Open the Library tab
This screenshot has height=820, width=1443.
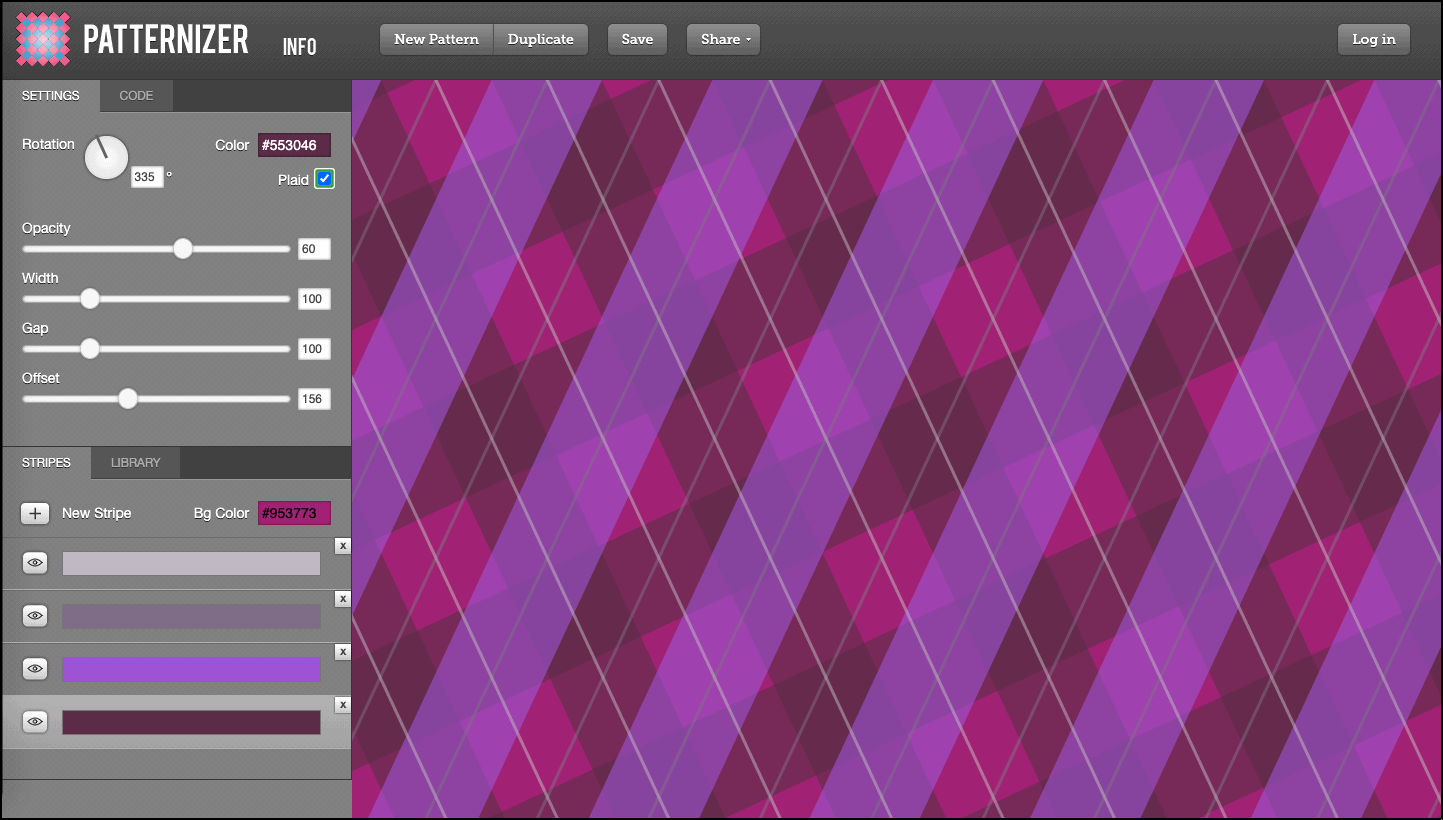[x=136, y=463]
